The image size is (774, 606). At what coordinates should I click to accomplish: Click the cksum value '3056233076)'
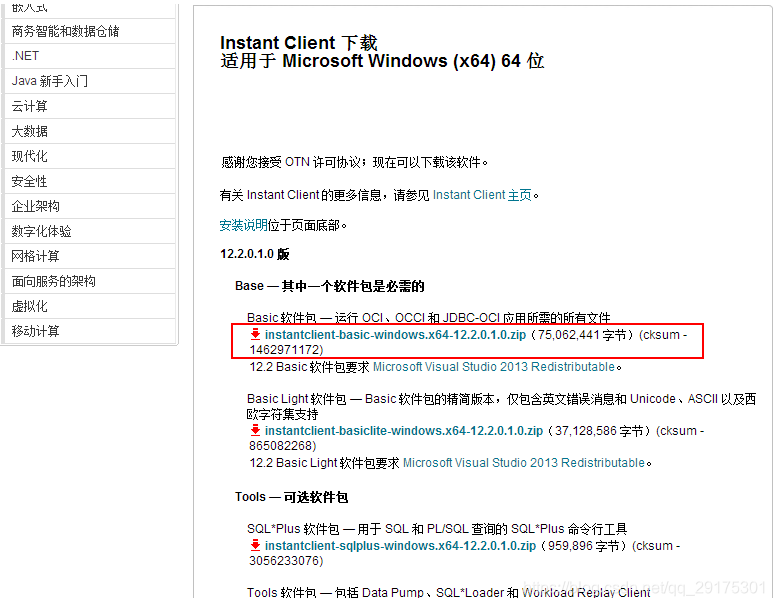coord(286,561)
